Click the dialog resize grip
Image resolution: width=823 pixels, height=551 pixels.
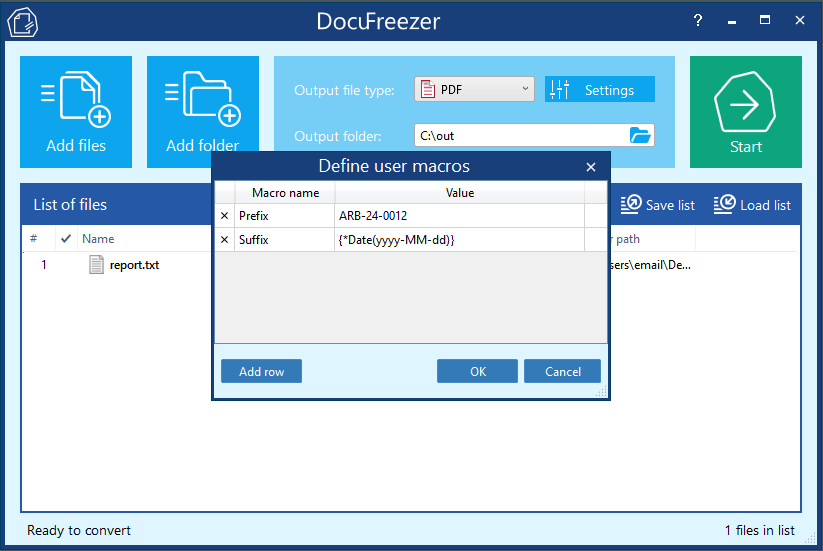coord(602,391)
